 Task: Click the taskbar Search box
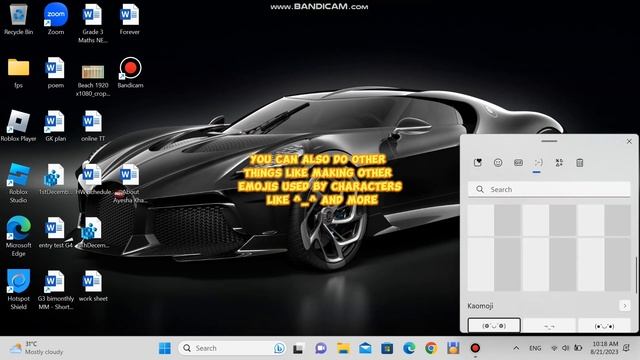click(232, 348)
